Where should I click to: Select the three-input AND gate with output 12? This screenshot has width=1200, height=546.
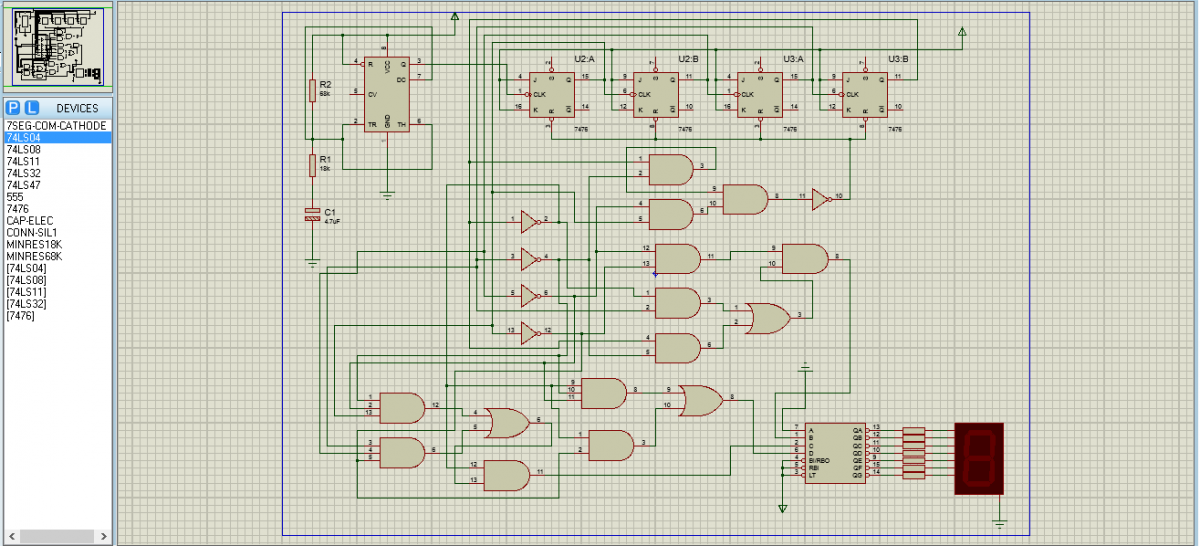[x=402, y=407]
